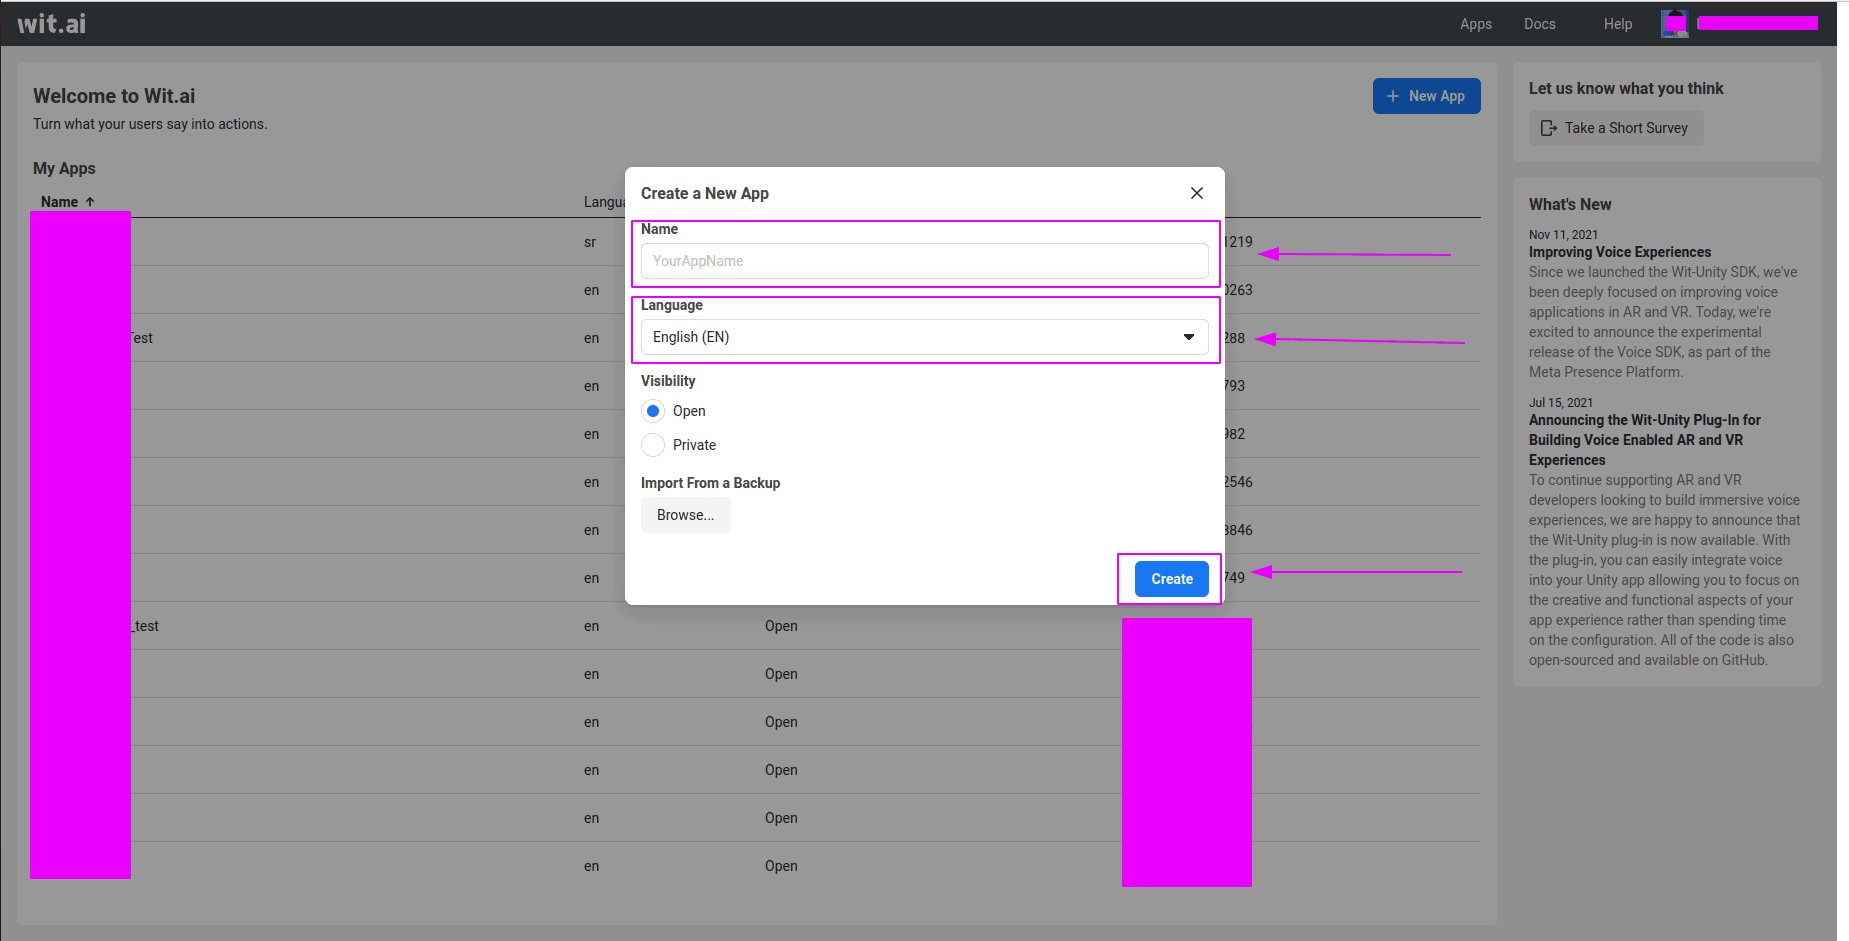
Task: Click the 'sr' language cell
Action: click(x=590, y=242)
